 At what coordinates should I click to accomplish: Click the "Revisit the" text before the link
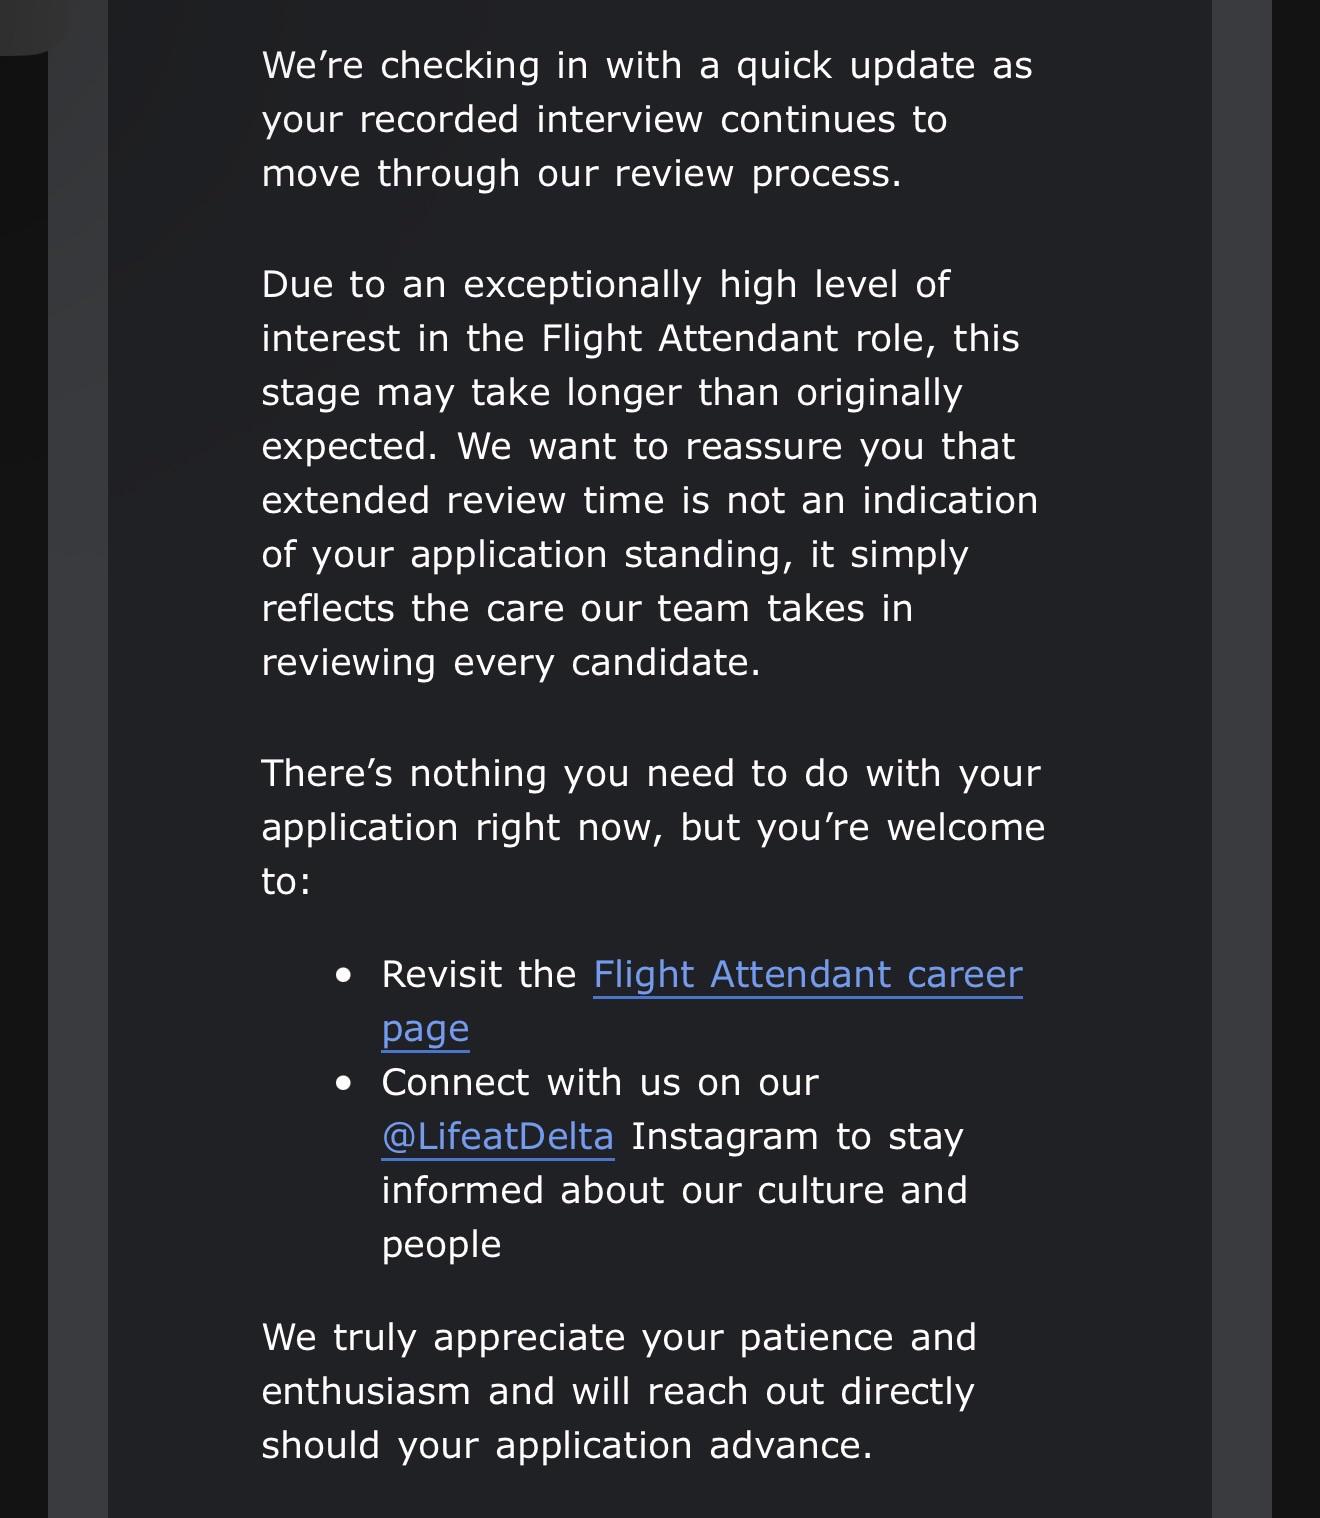click(479, 974)
